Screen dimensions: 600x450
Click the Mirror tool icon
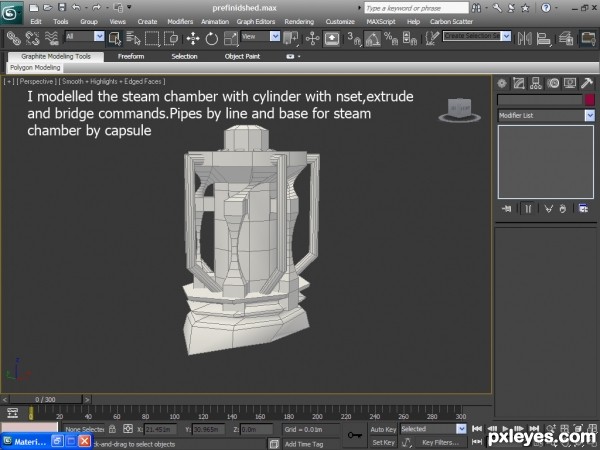coord(525,38)
